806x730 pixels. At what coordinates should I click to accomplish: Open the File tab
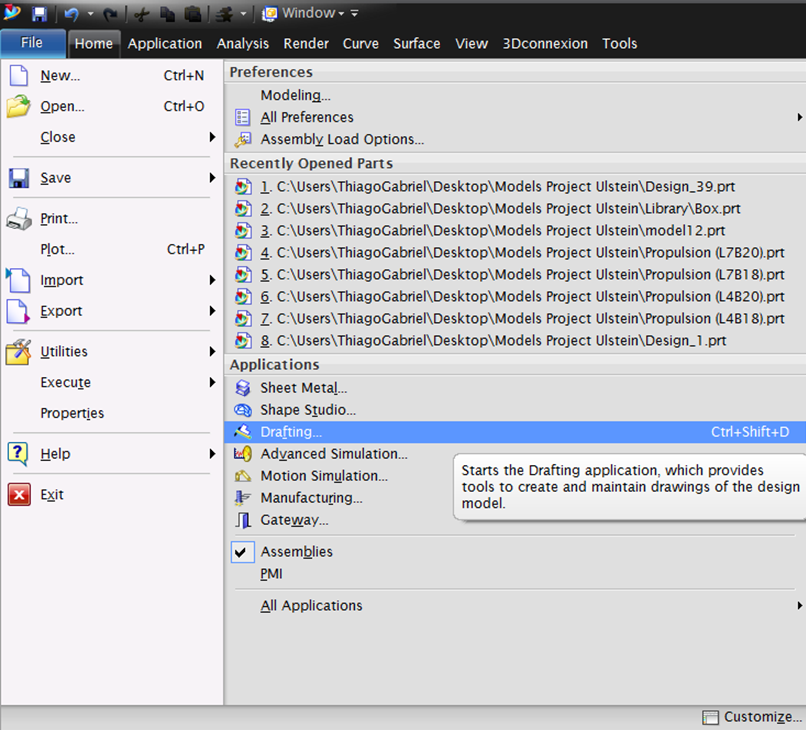pos(32,43)
